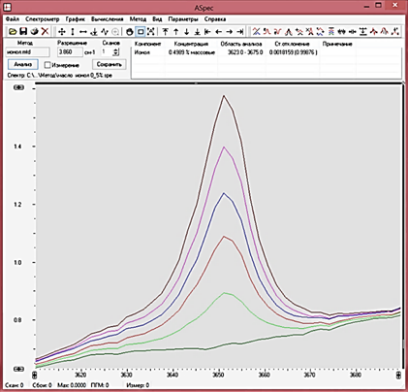Click the Анализ button

tap(23, 64)
